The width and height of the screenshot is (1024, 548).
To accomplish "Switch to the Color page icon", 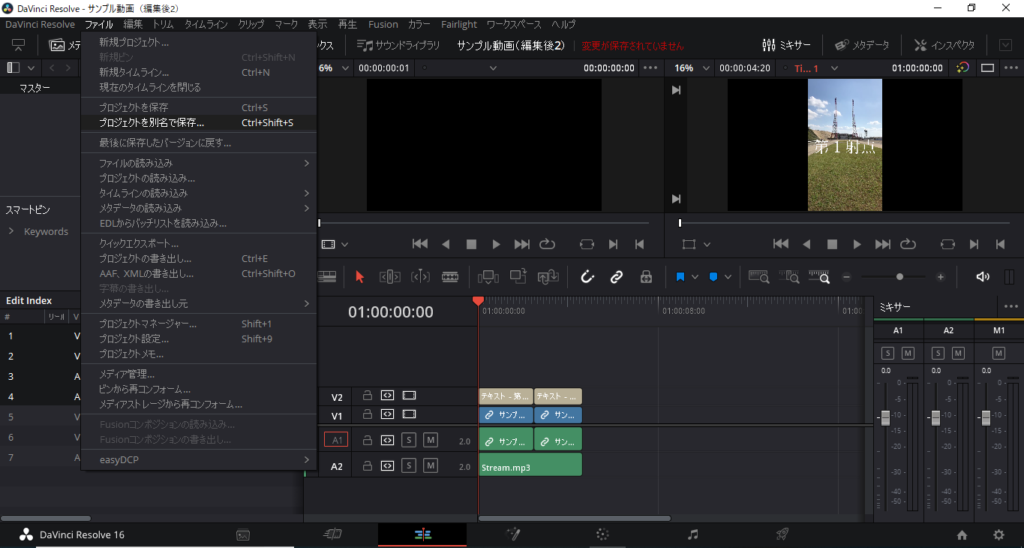I will (602, 534).
